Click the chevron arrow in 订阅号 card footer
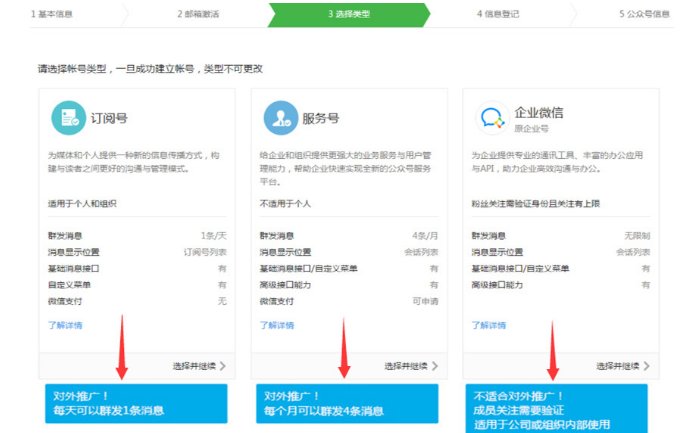This screenshot has width=687, height=433. tap(223, 366)
